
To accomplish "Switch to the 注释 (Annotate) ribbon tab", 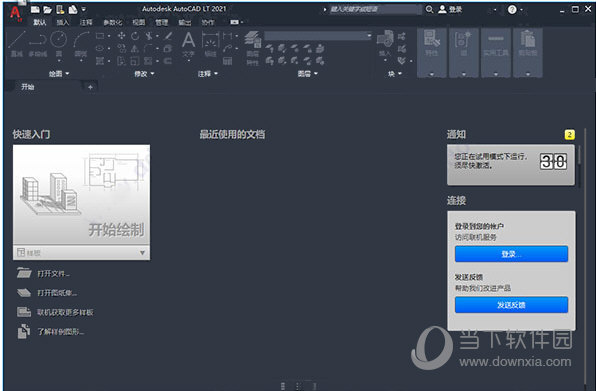I will point(86,22).
